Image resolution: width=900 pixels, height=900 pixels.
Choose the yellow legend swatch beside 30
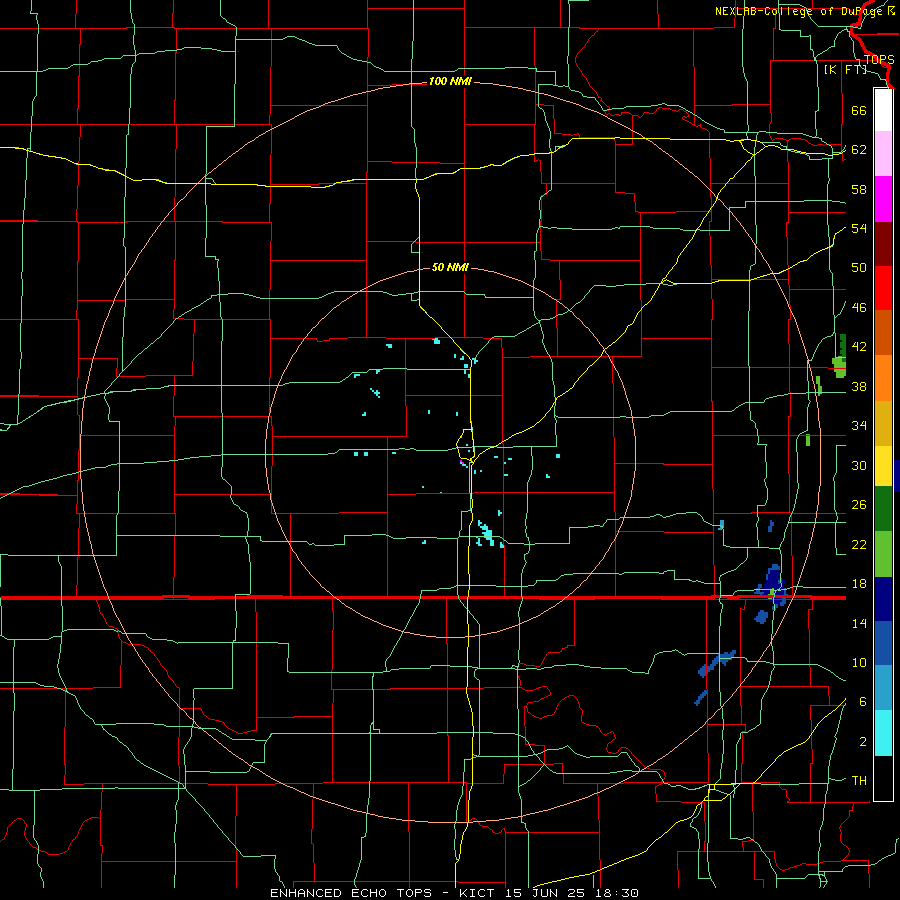point(883,466)
